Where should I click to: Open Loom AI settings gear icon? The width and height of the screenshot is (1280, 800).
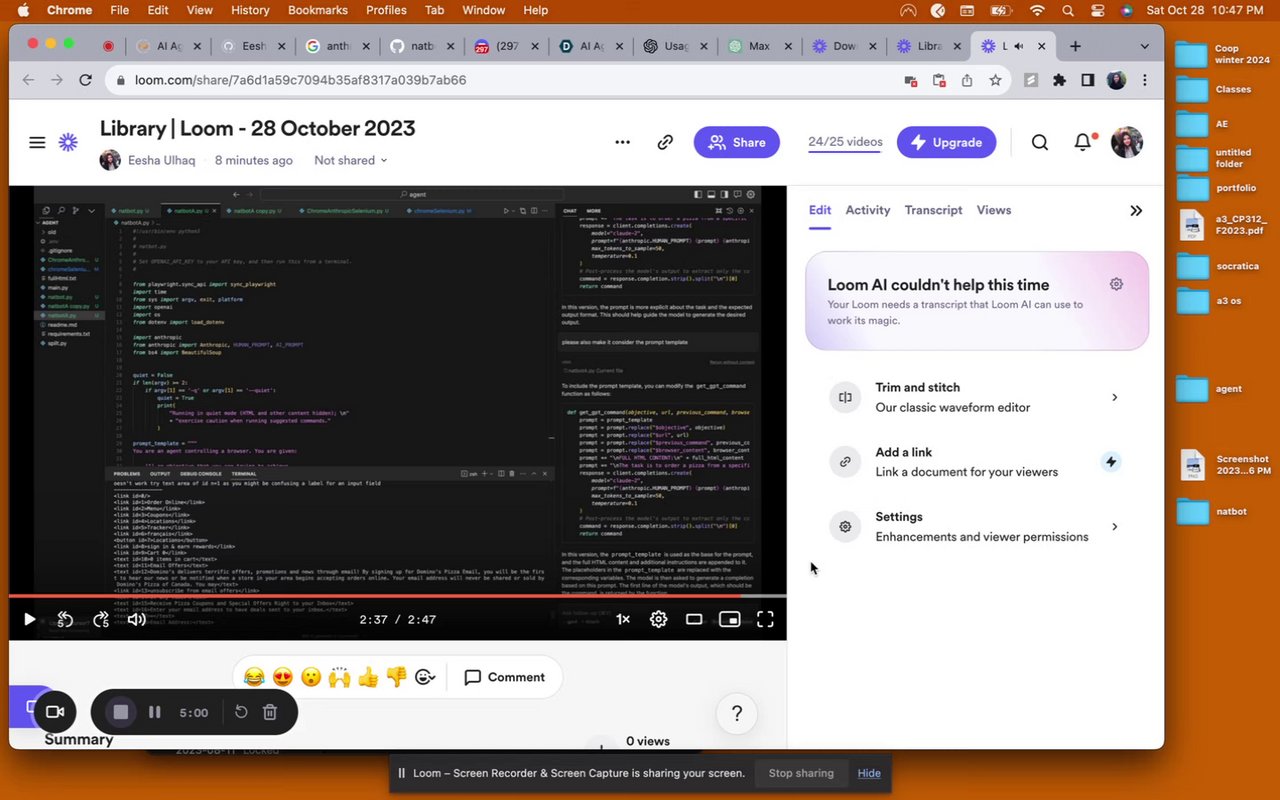coord(1116,284)
